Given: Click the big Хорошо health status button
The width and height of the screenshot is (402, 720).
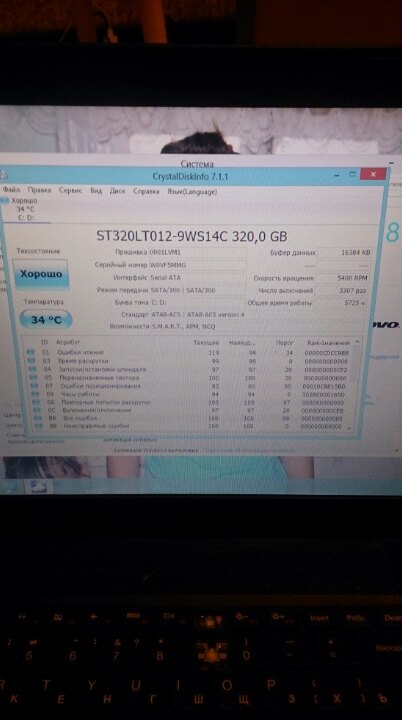Looking at the screenshot, I should [41, 274].
